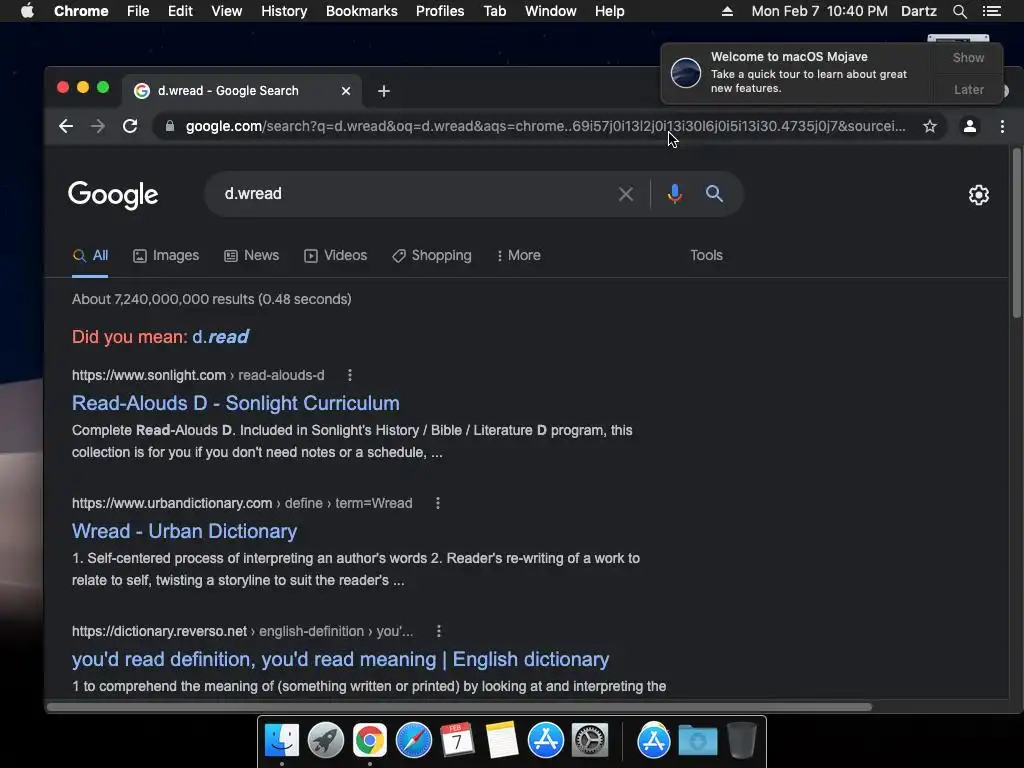Open a new tab with plus icon
Image resolution: width=1024 pixels, height=768 pixels.
384,91
